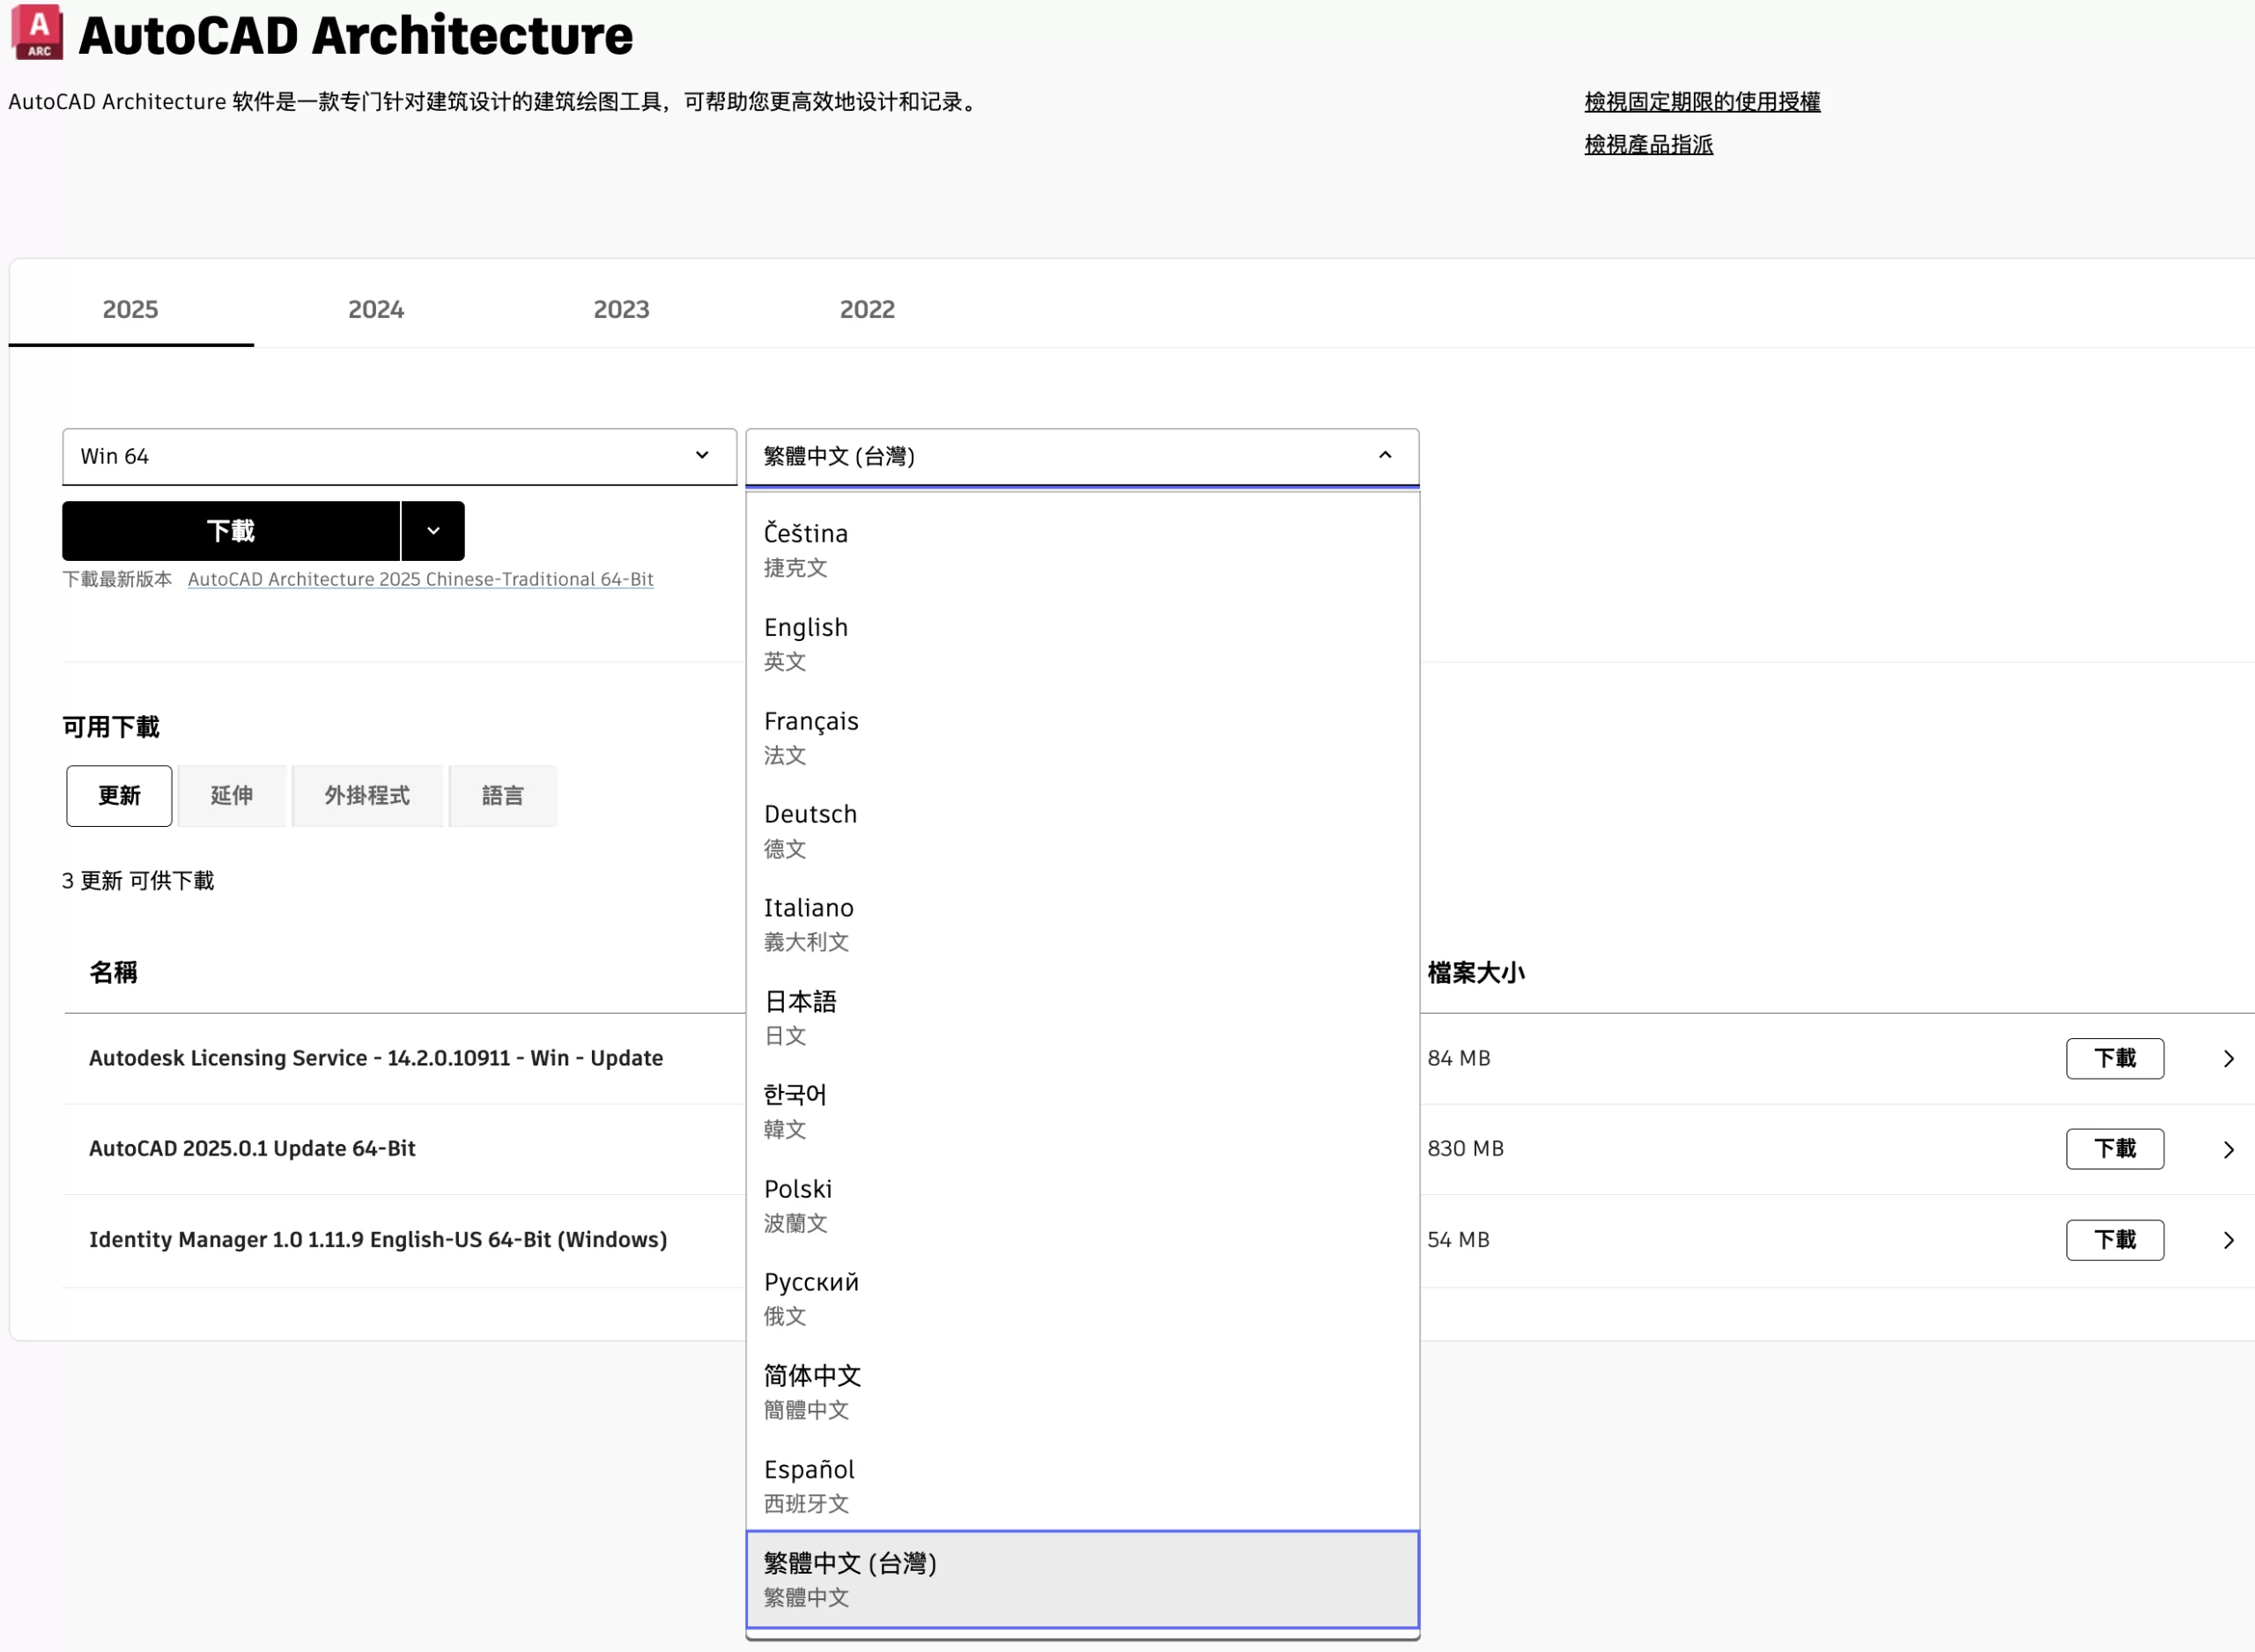Select the 2022 version tab
The image size is (2255, 1652).
pyautogui.click(x=866, y=309)
